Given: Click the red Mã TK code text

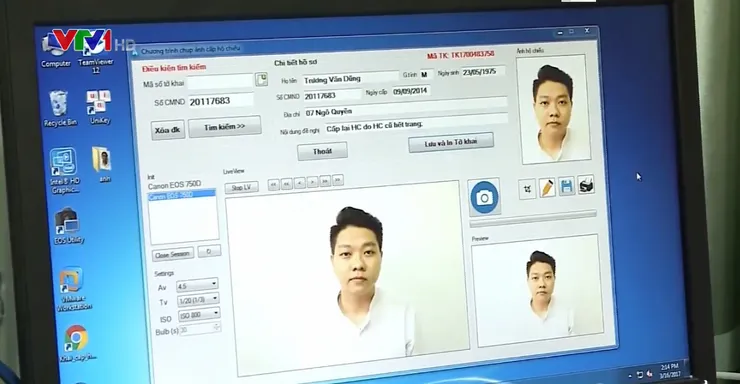Looking at the screenshot, I should click(461, 55).
